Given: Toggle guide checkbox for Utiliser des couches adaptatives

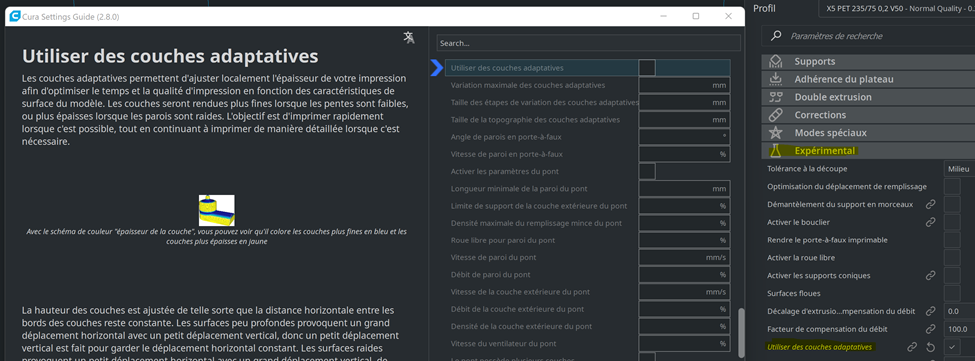Looking at the screenshot, I should pyautogui.click(x=647, y=68).
